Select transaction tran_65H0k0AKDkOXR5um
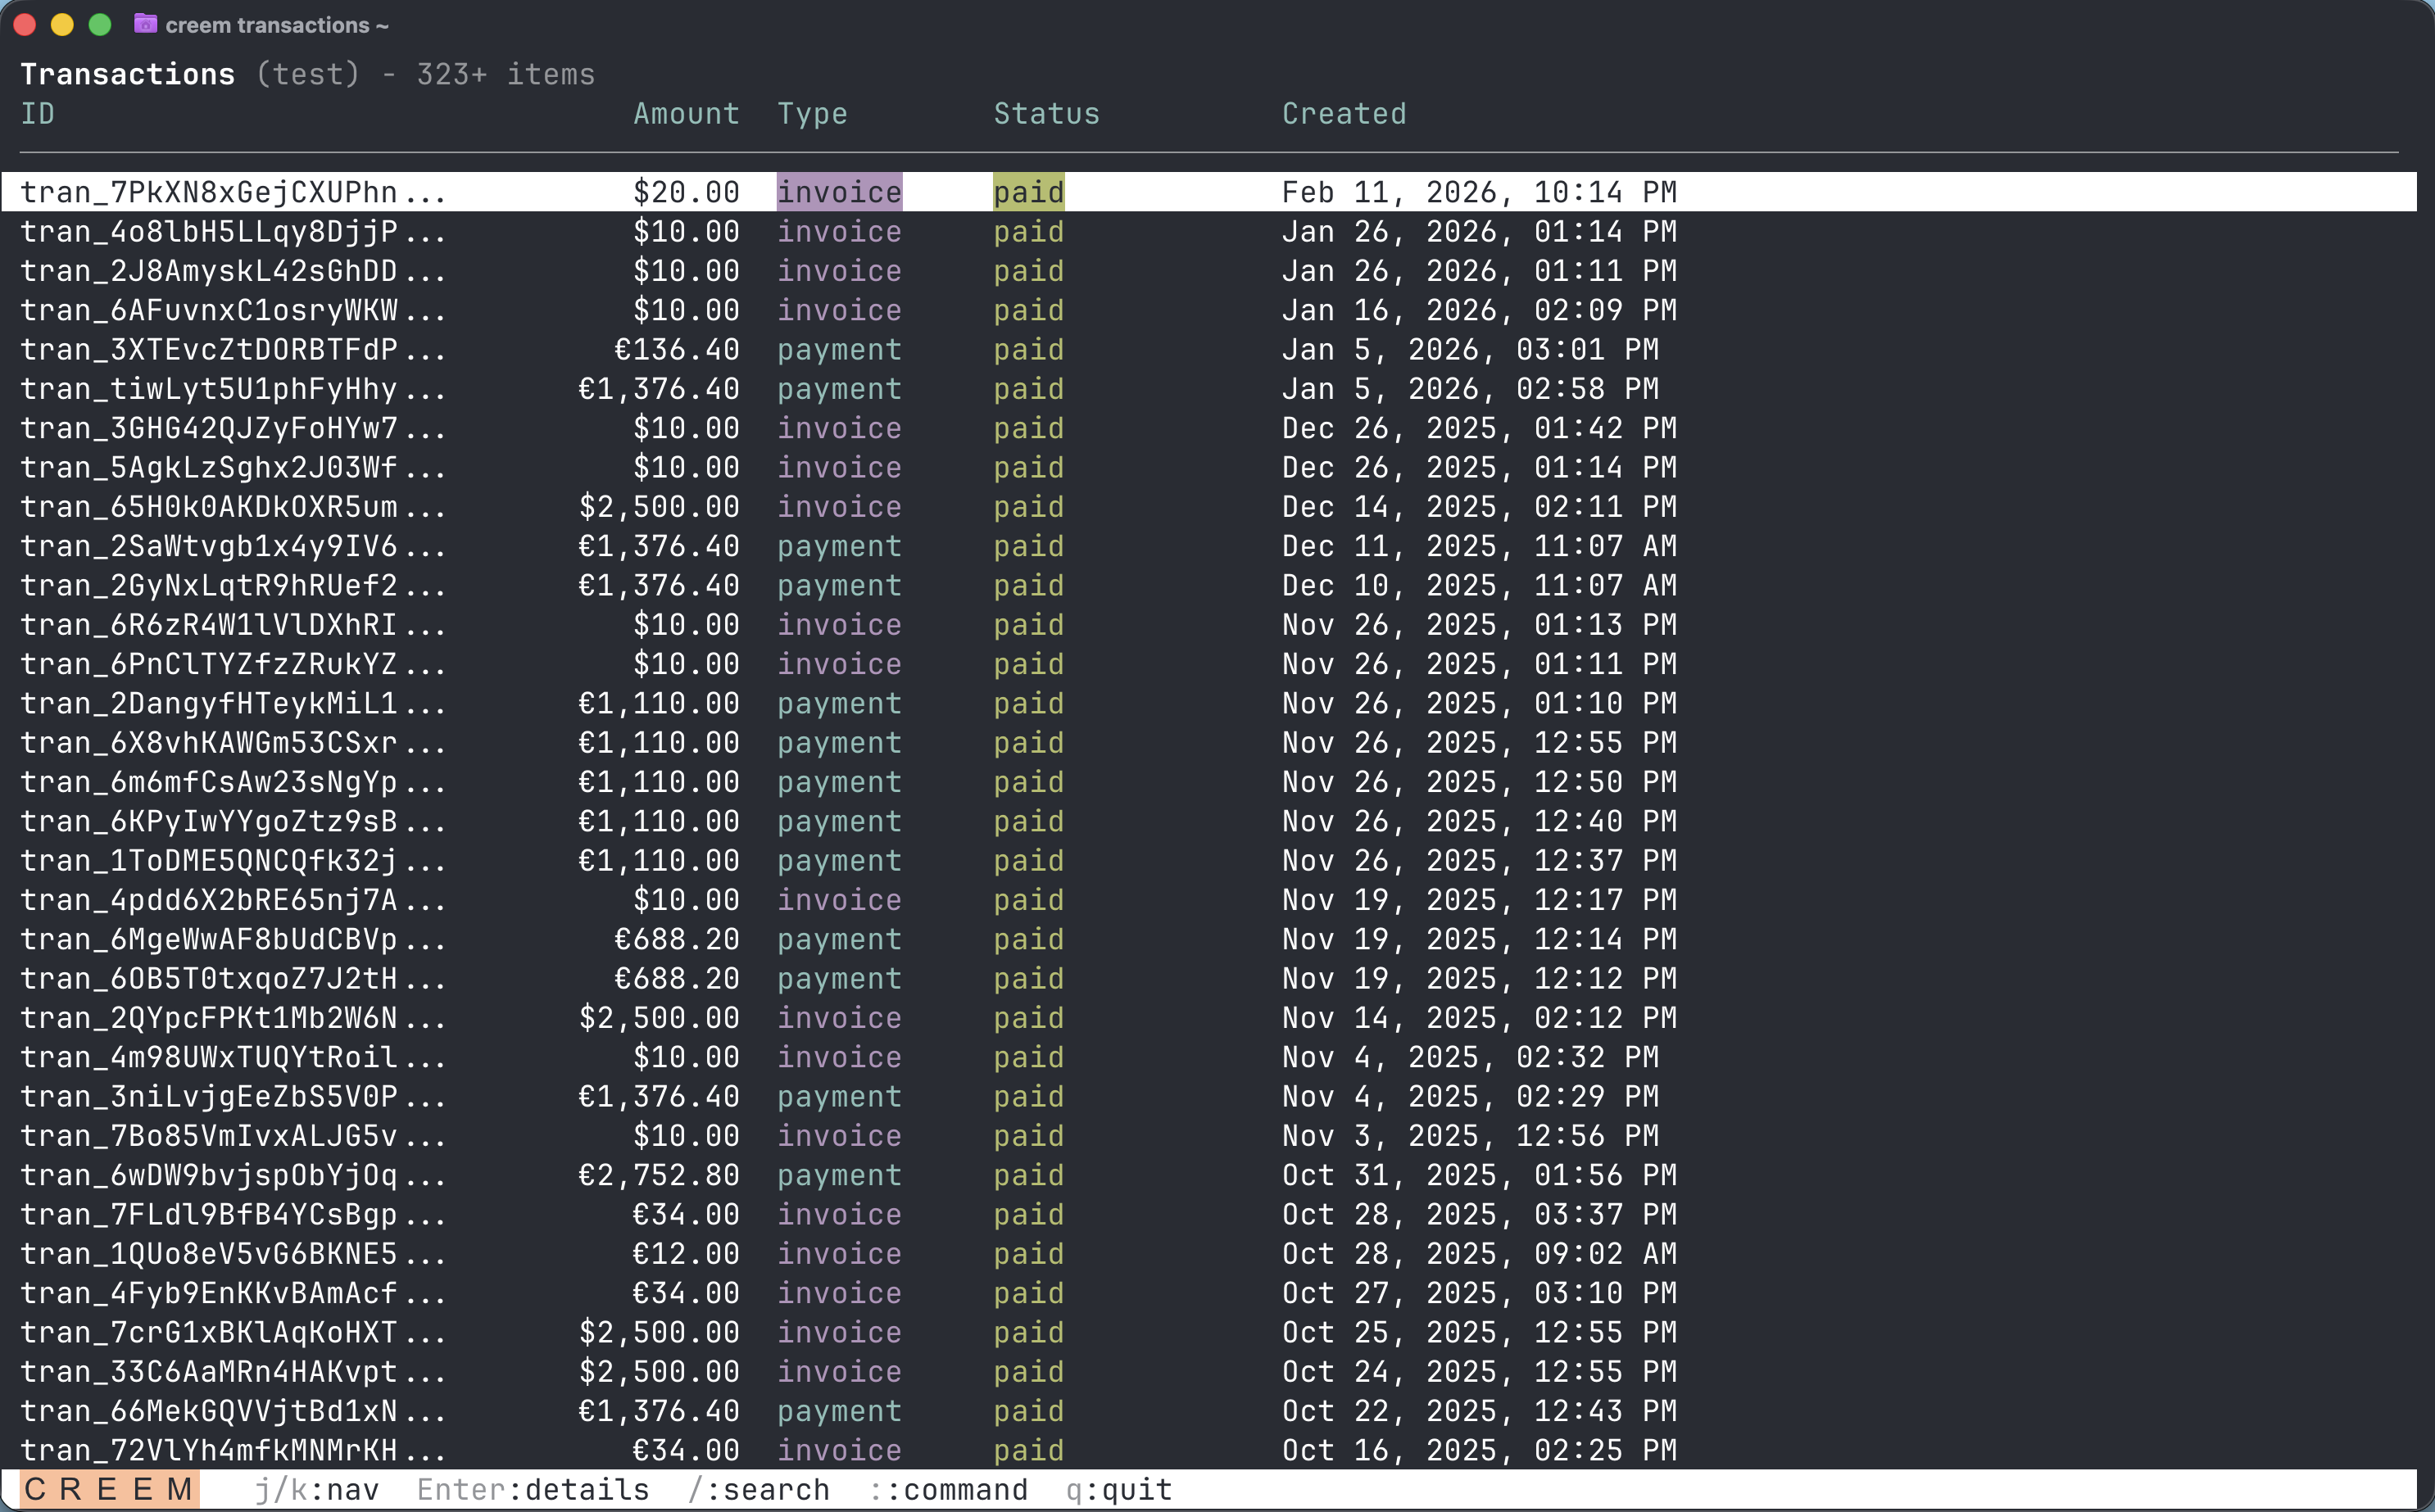 (1209, 507)
